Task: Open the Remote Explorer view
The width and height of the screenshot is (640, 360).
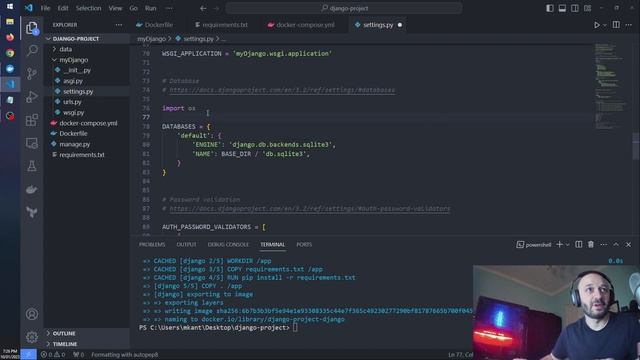Action: (x=32, y=143)
